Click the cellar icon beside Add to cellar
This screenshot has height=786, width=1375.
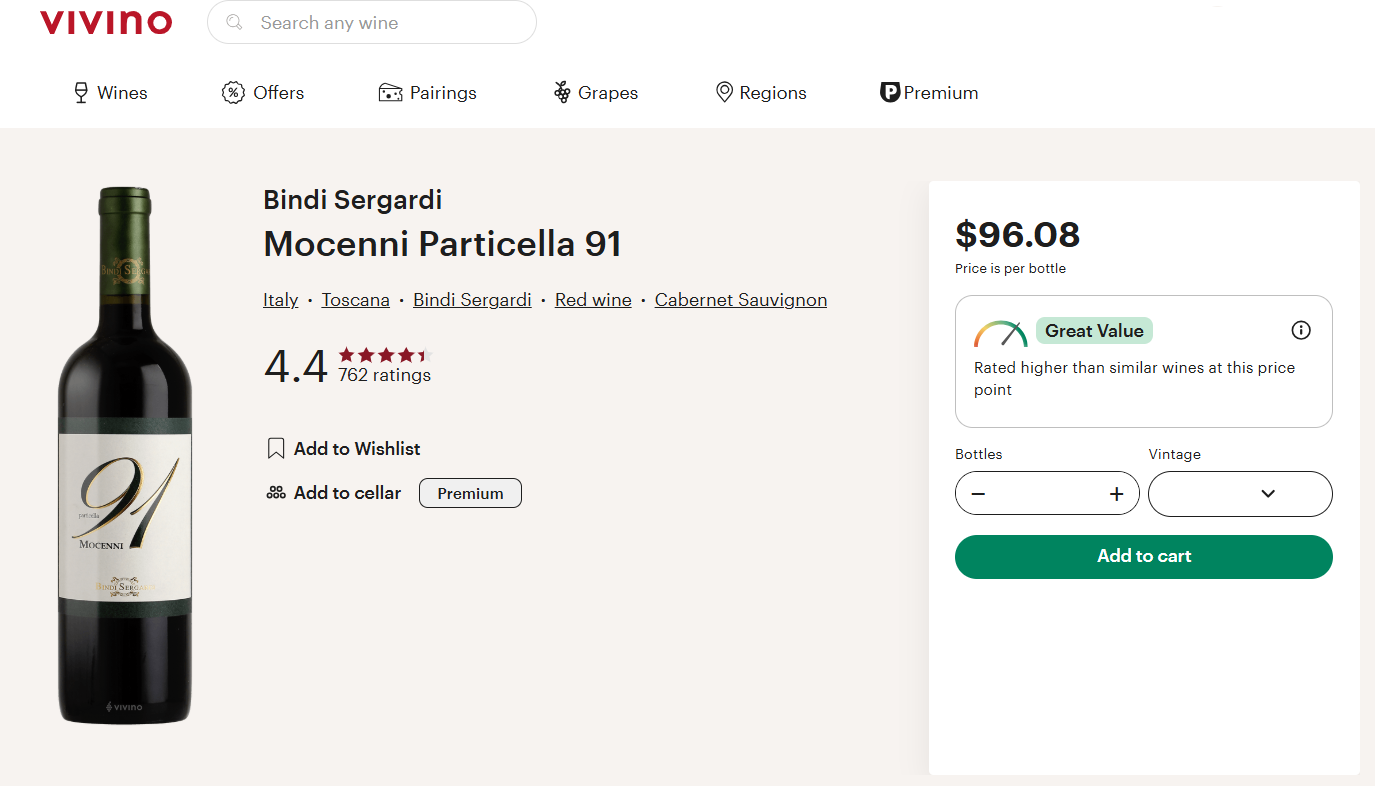[x=276, y=493]
